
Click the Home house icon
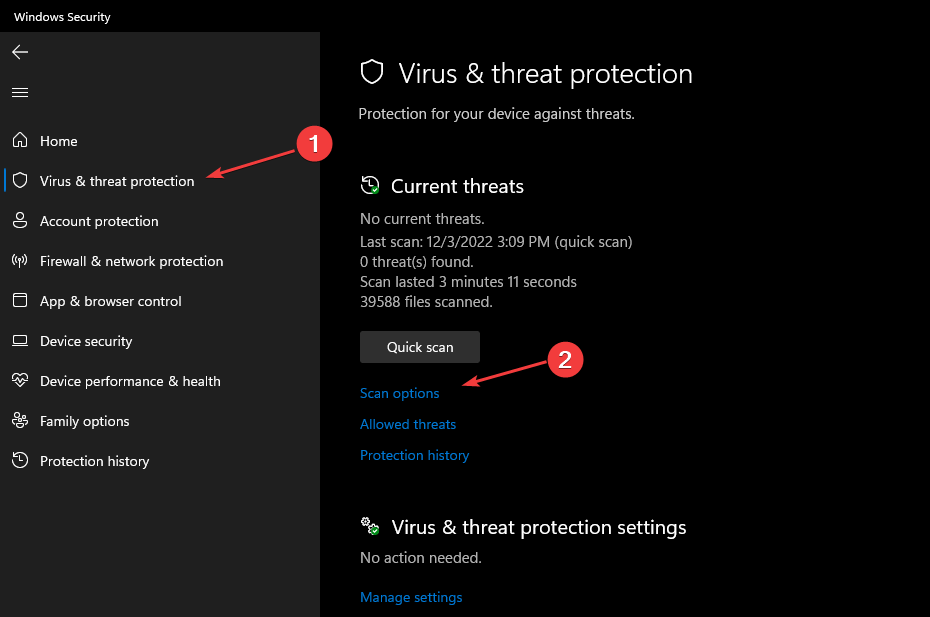coord(20,141)
